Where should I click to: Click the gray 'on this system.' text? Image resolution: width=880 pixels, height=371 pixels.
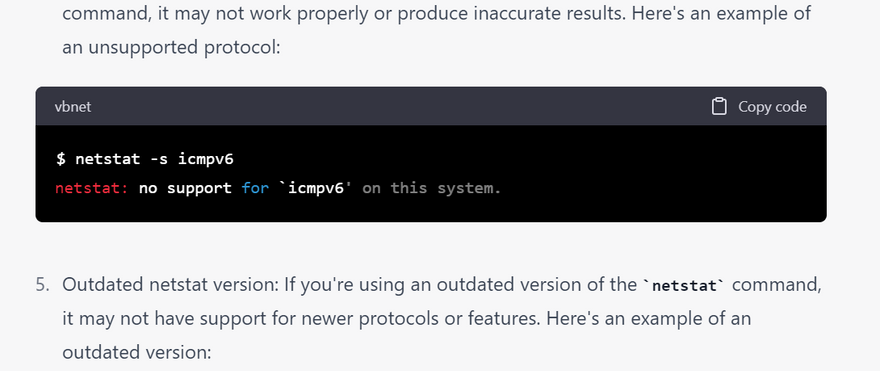[x=432, y=188]
